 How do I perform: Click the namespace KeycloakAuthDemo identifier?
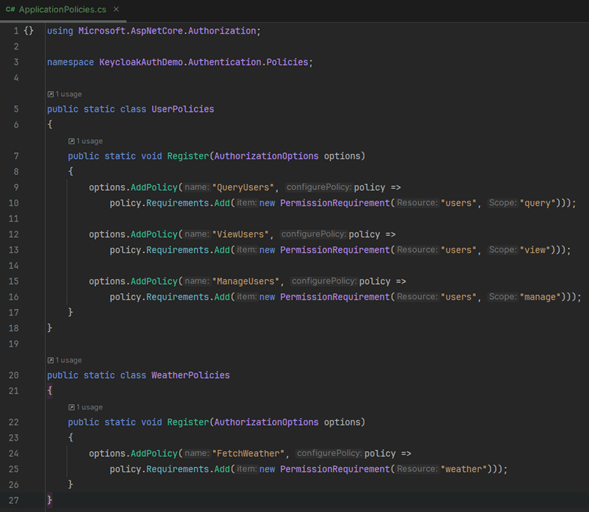[141, 62]
